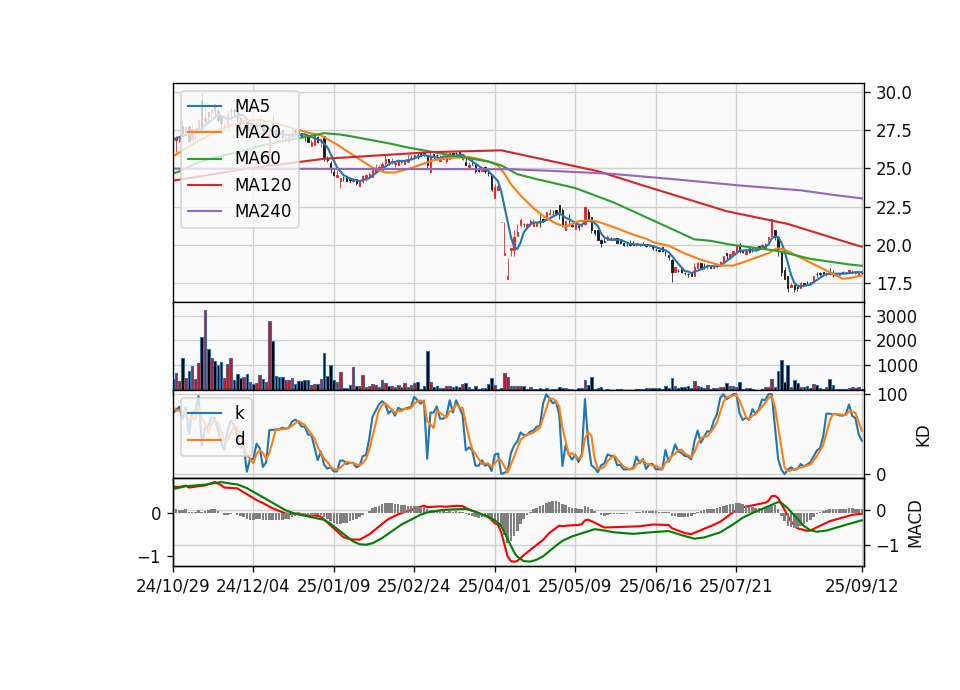Click the 25.0 price axis label
Image resolution: width=960 pixels, height=690 pixels.
coord(894,169)
